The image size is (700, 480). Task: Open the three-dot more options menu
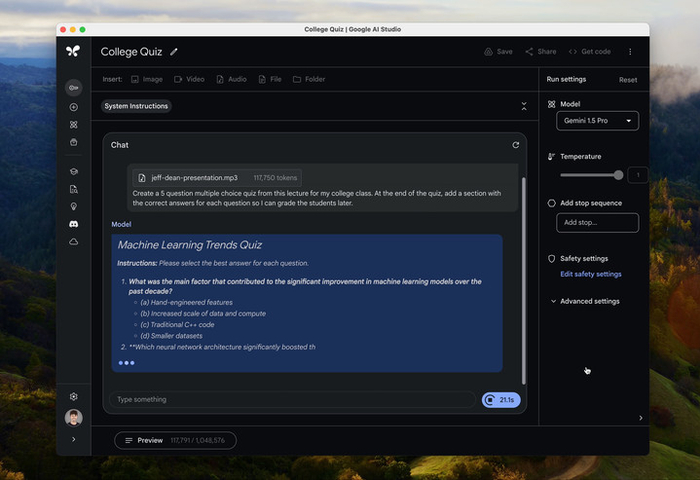(630, 52)
